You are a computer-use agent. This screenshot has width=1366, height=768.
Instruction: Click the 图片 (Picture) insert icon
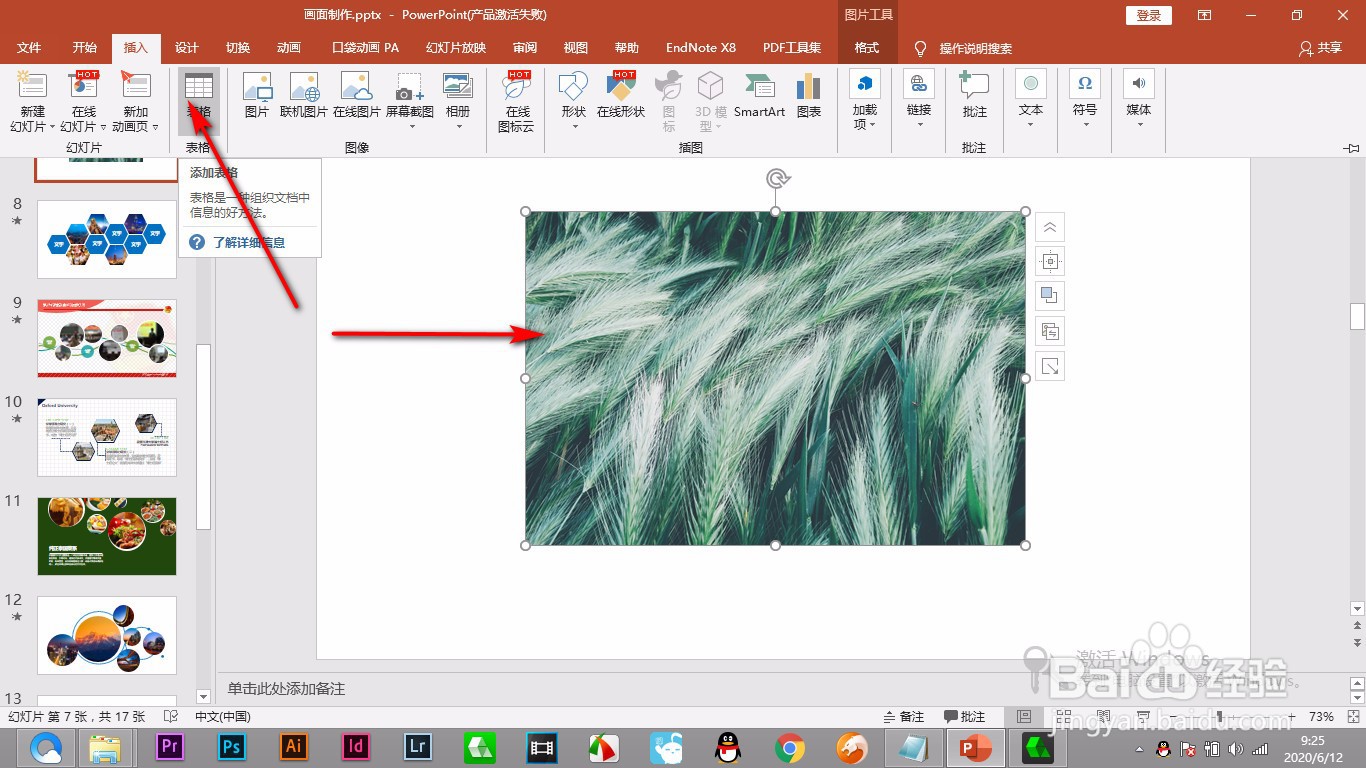(257, 96)
